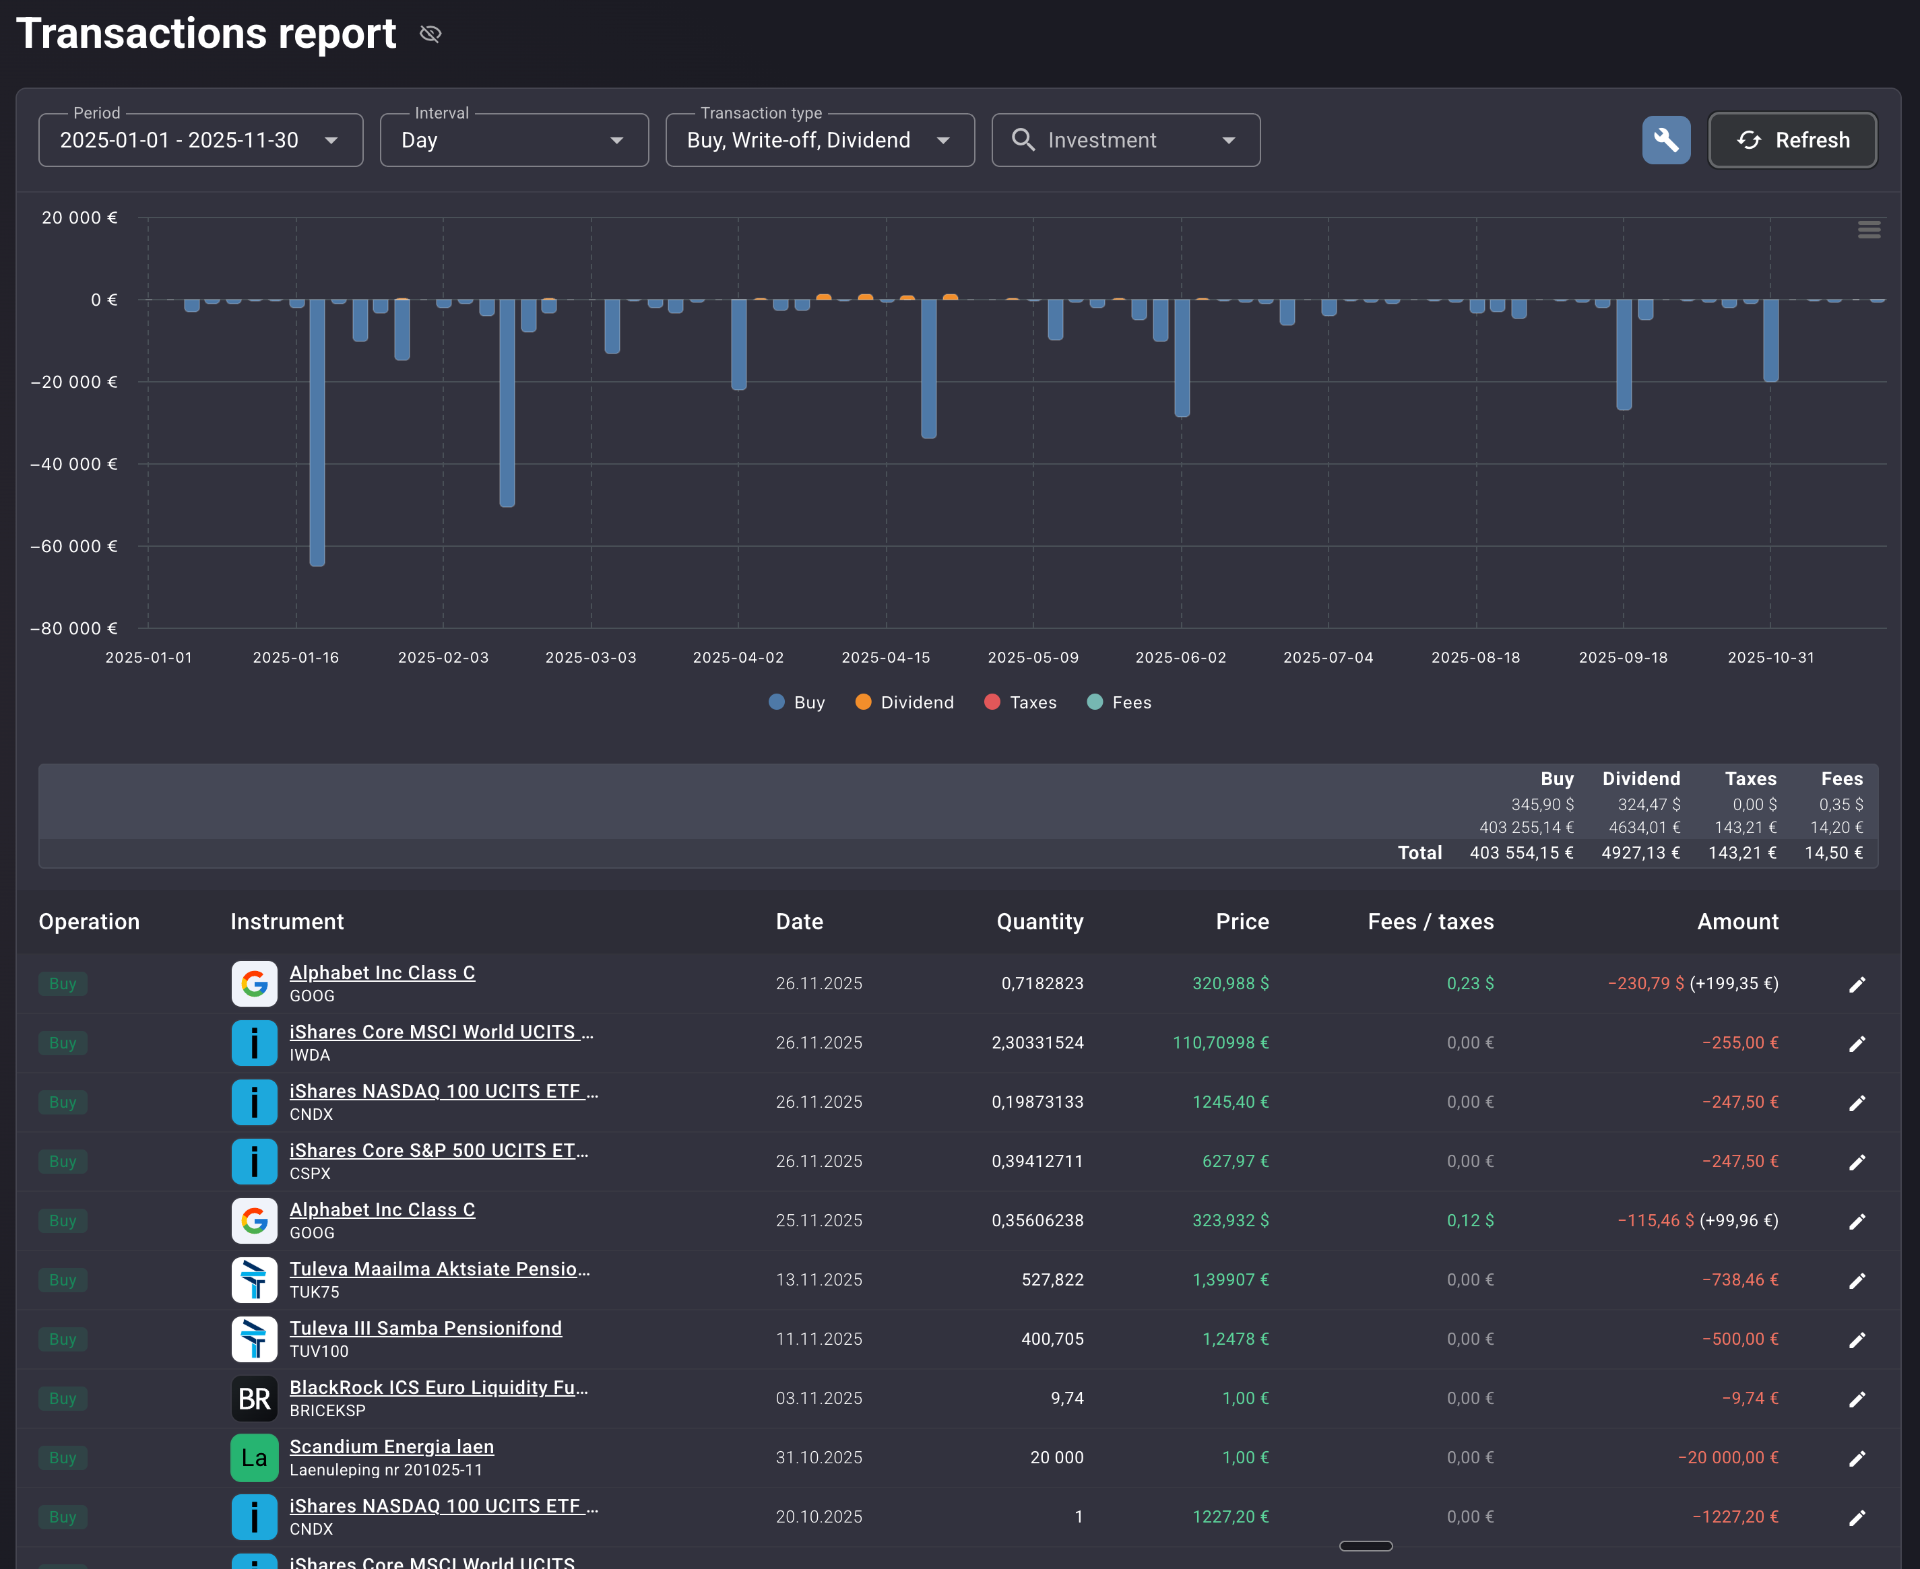Click quantity 527,822 in Tuleva row
The width and height of the screenshot is (1920, 1569).
point(1052,1280)
